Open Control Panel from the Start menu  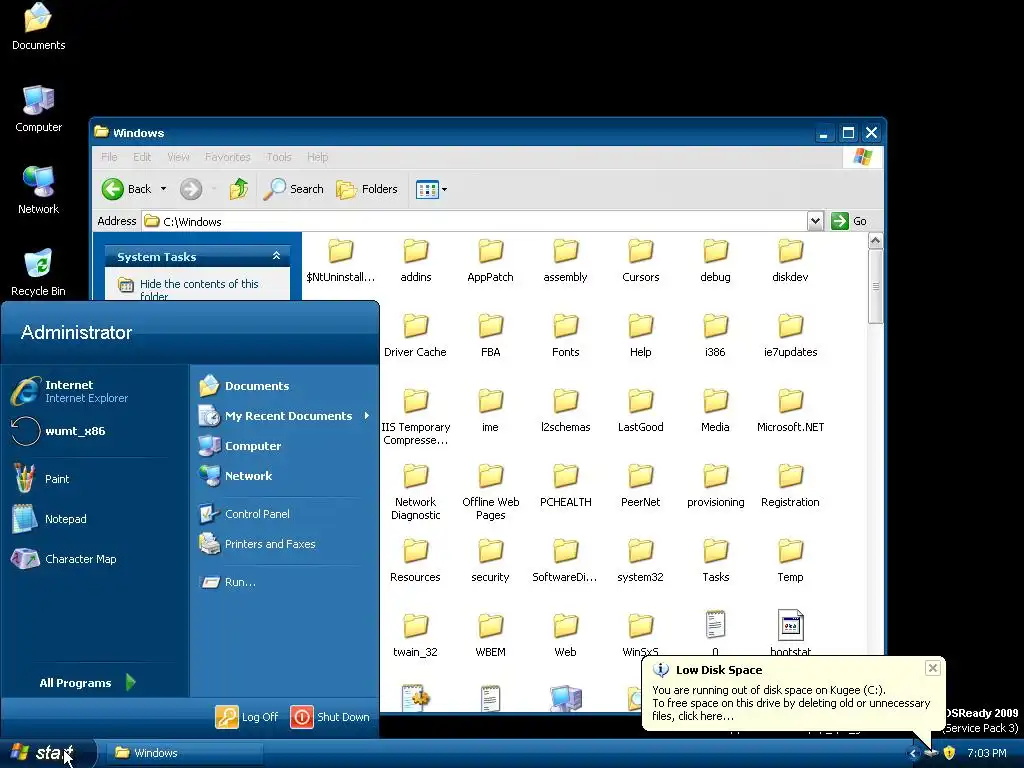point(244,514)
